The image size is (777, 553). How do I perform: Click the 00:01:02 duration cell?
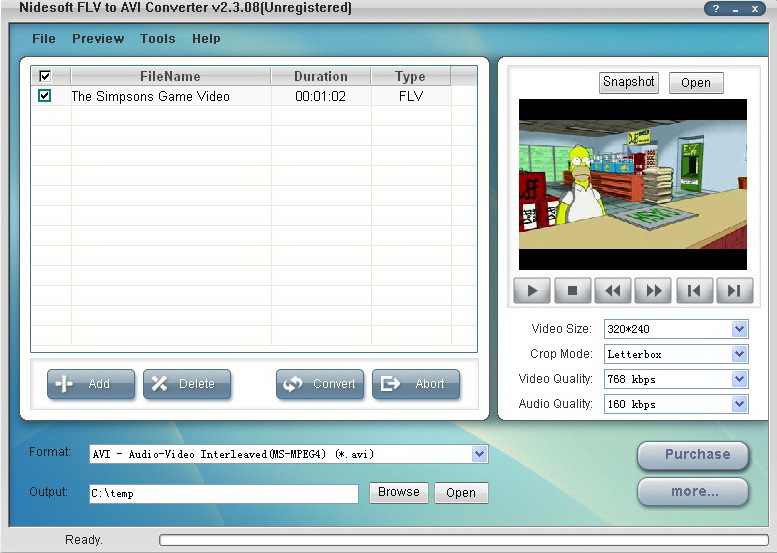321,96
